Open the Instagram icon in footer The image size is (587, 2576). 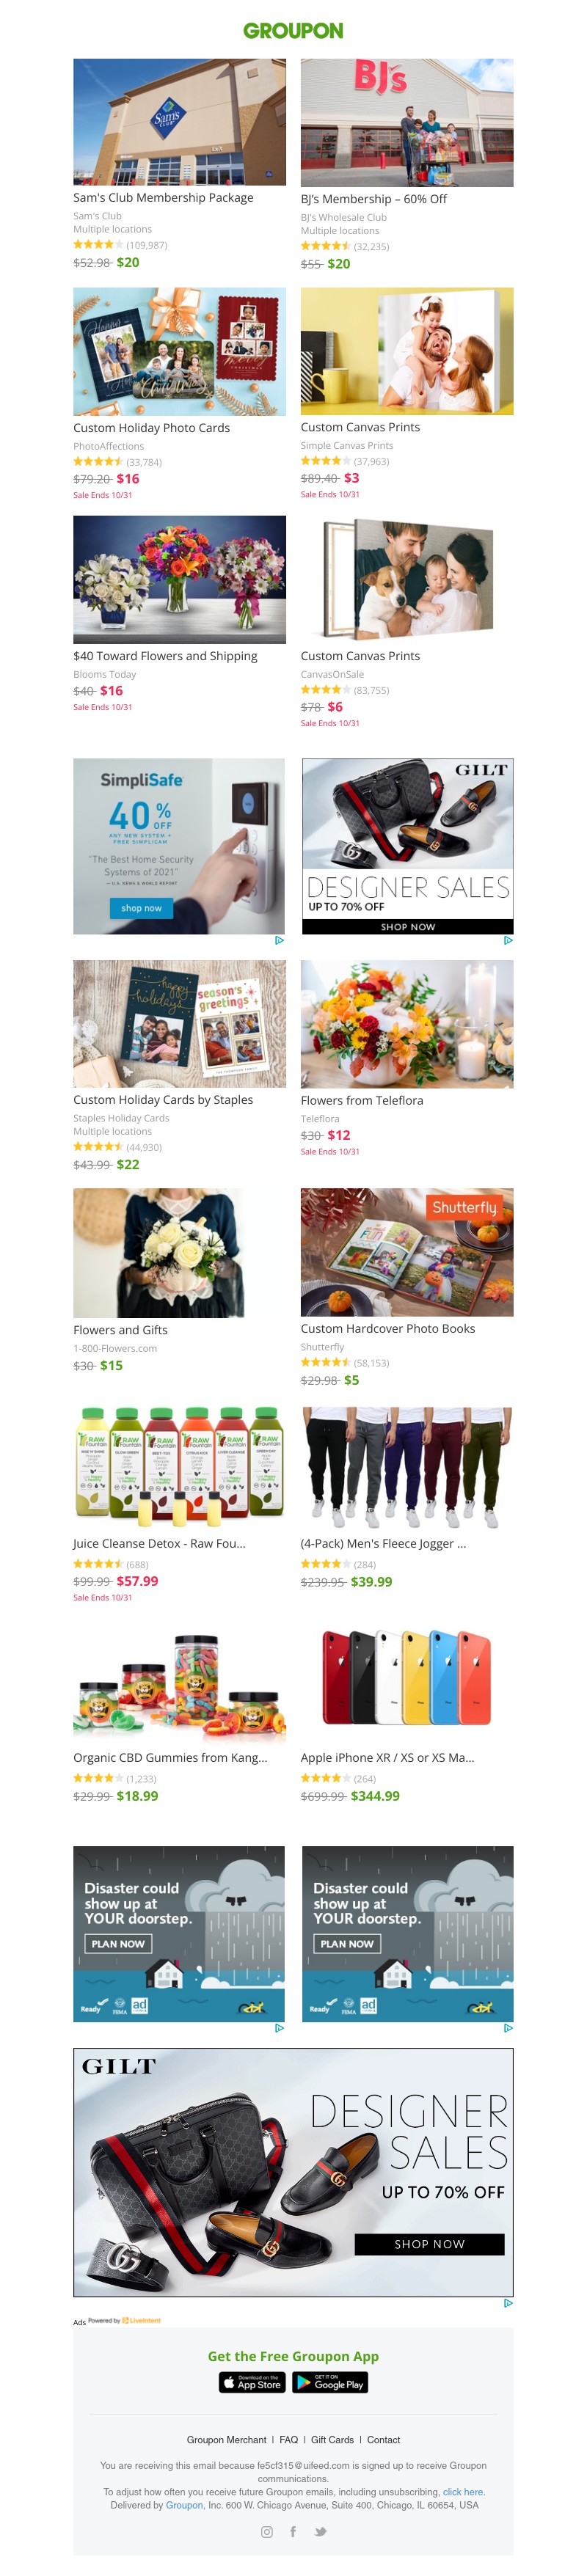tap(267, 2531)
